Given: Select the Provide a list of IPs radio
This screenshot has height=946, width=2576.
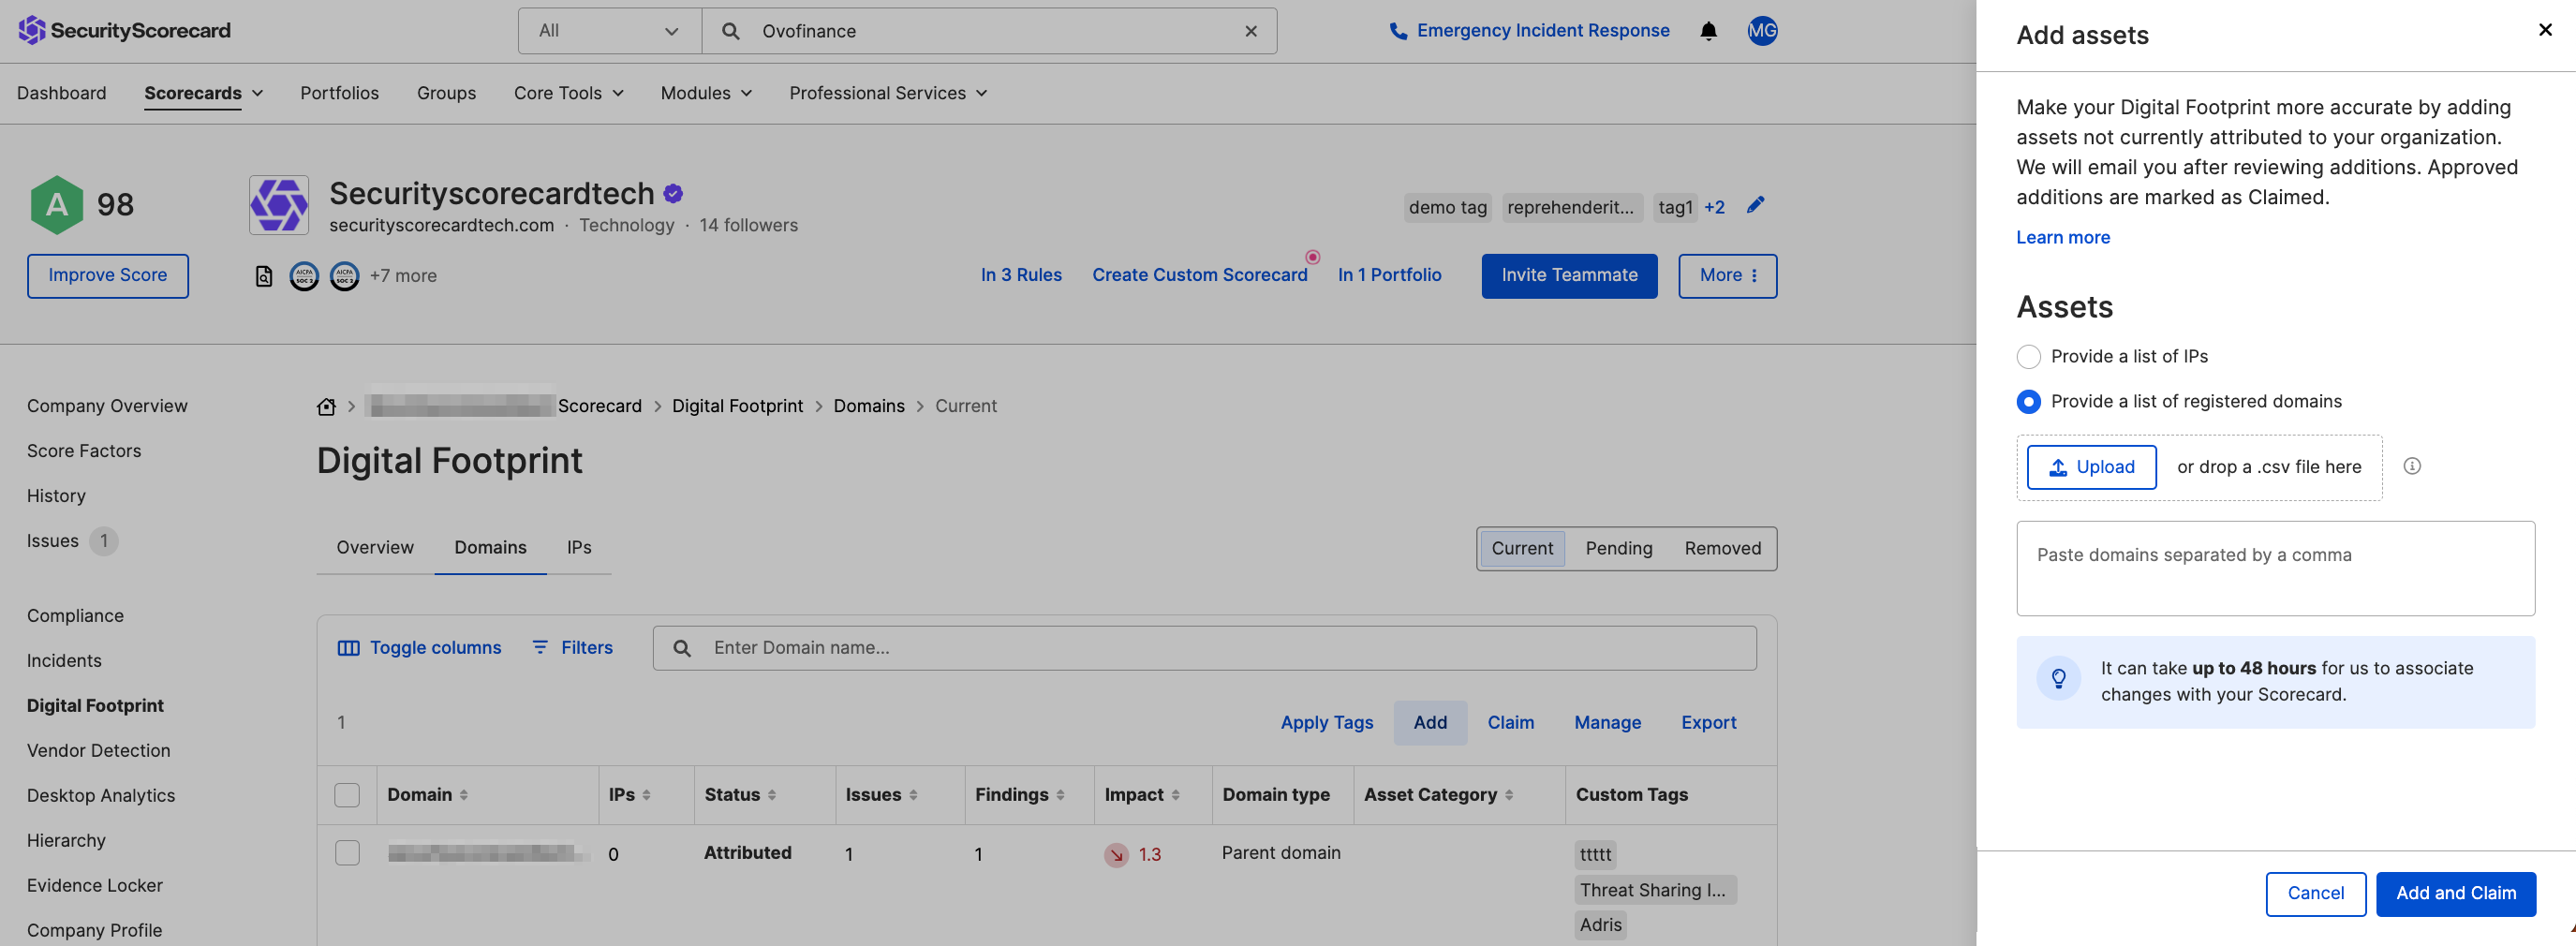Looking at the screenshot, I should coord(2030,356).
